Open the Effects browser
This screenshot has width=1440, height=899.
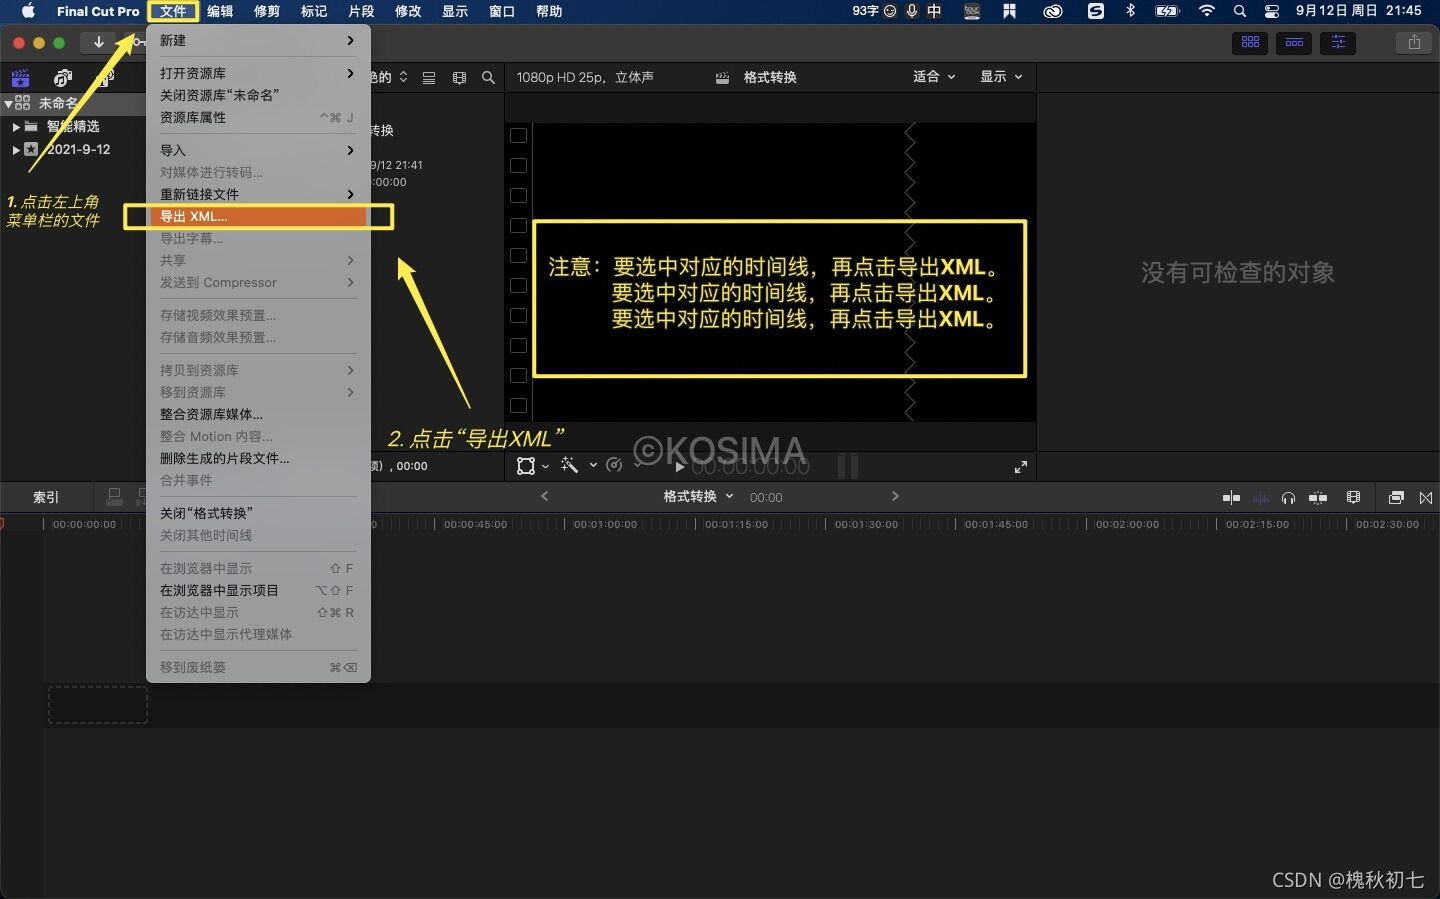1396,497
